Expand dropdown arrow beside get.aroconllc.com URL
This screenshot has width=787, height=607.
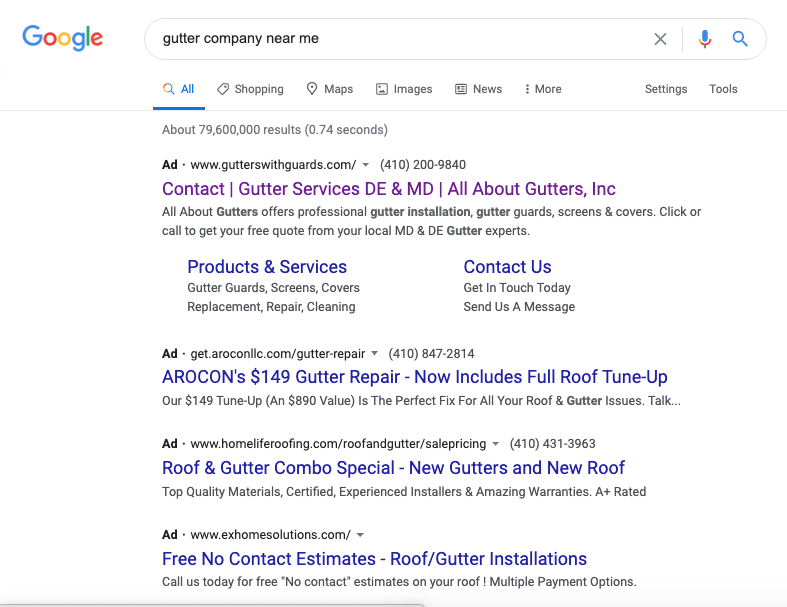(375, 354)
